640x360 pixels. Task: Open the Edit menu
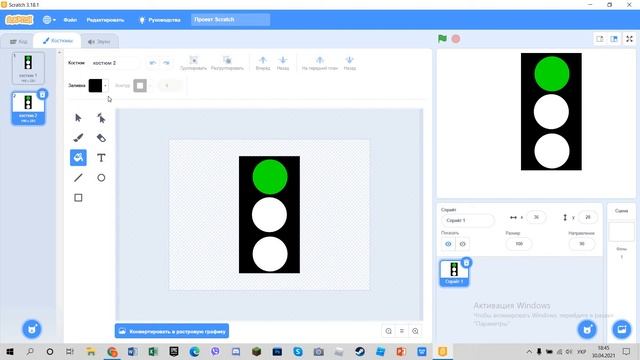[x=105, y=20]
